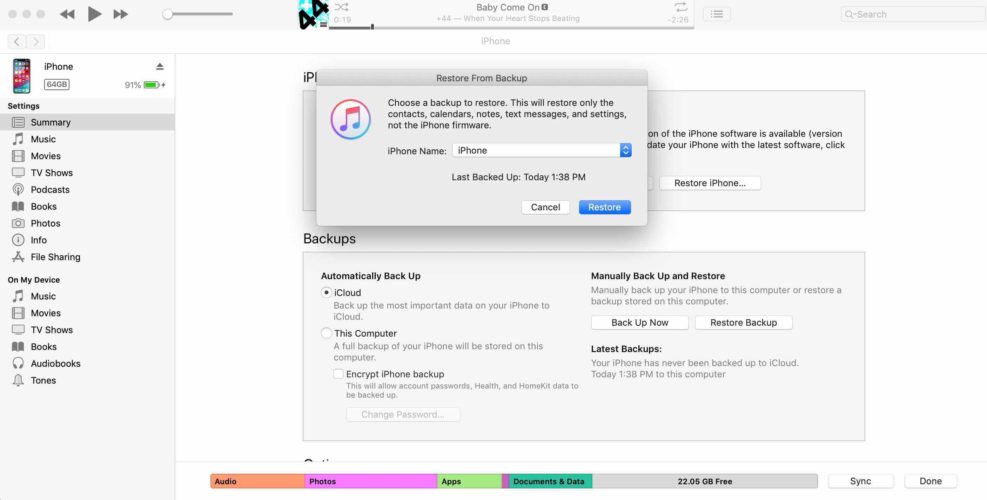Click Restore in the dialog
The height and width of the screenshot is (500, 987).
604,207
